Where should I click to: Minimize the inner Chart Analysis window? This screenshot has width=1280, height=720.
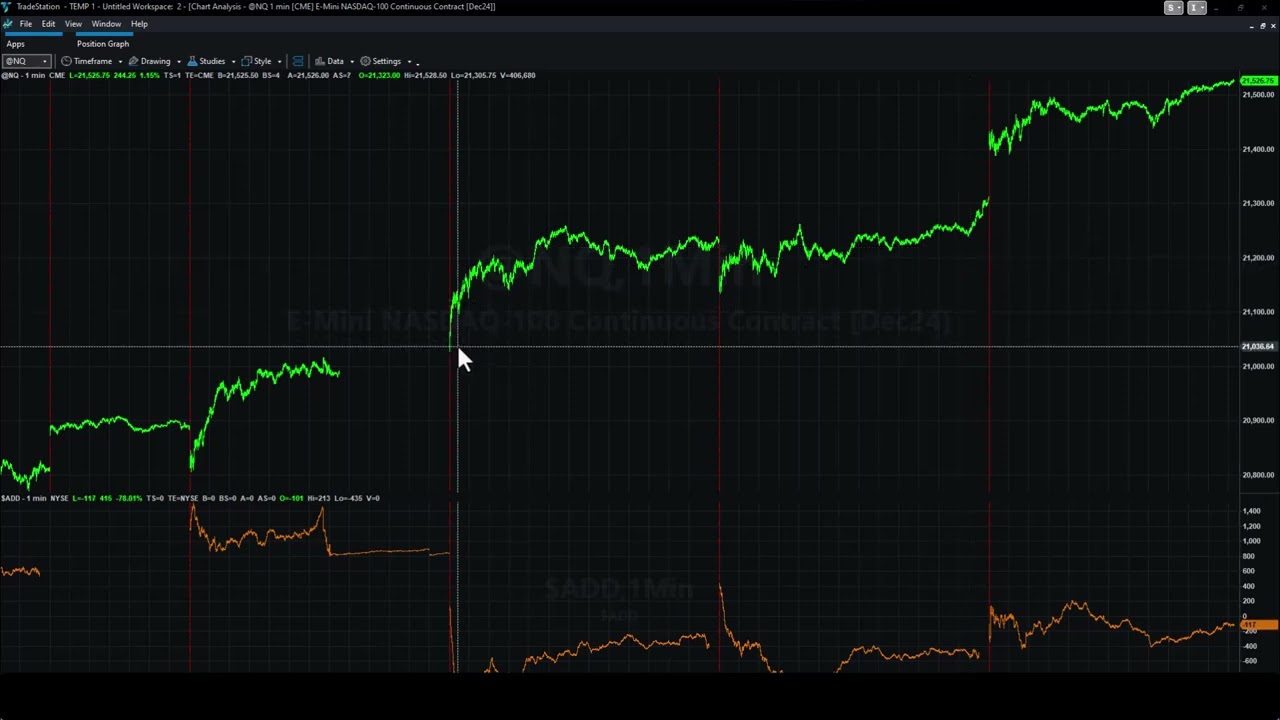coord(1251,26)
